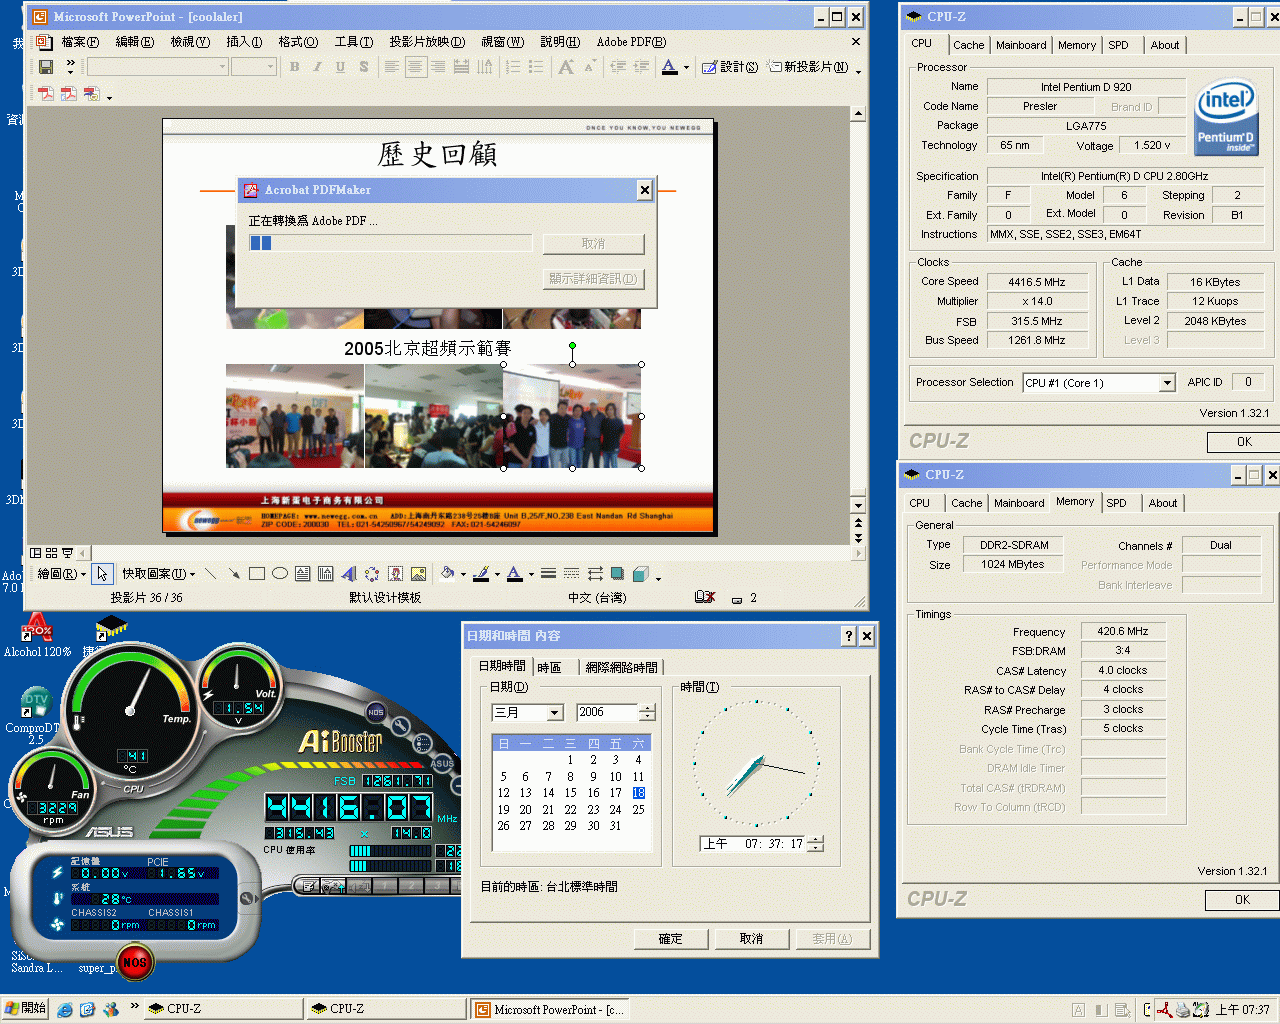The image size is (1280, 1024).
Task: Open the month dropdown showing 三月
Action: tap(555, 713)
